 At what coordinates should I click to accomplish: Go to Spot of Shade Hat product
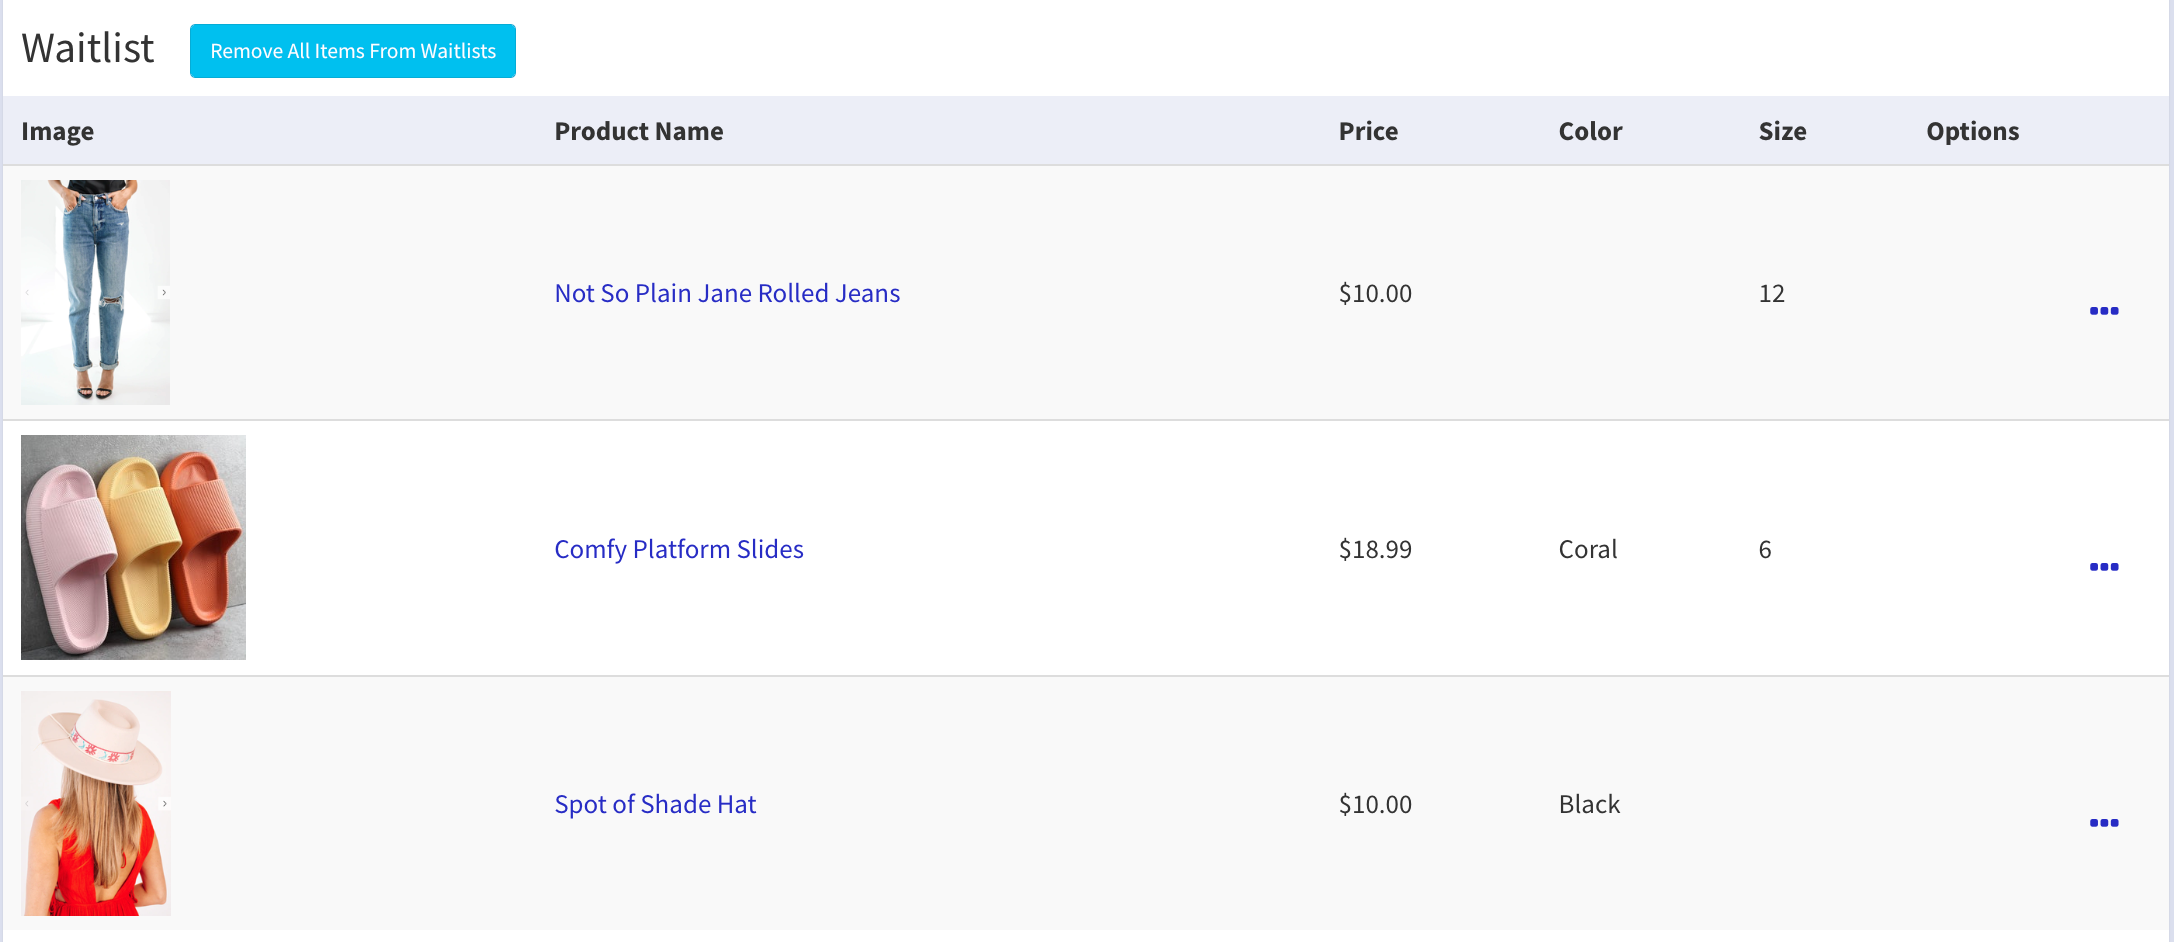click(x=655, y=804)
